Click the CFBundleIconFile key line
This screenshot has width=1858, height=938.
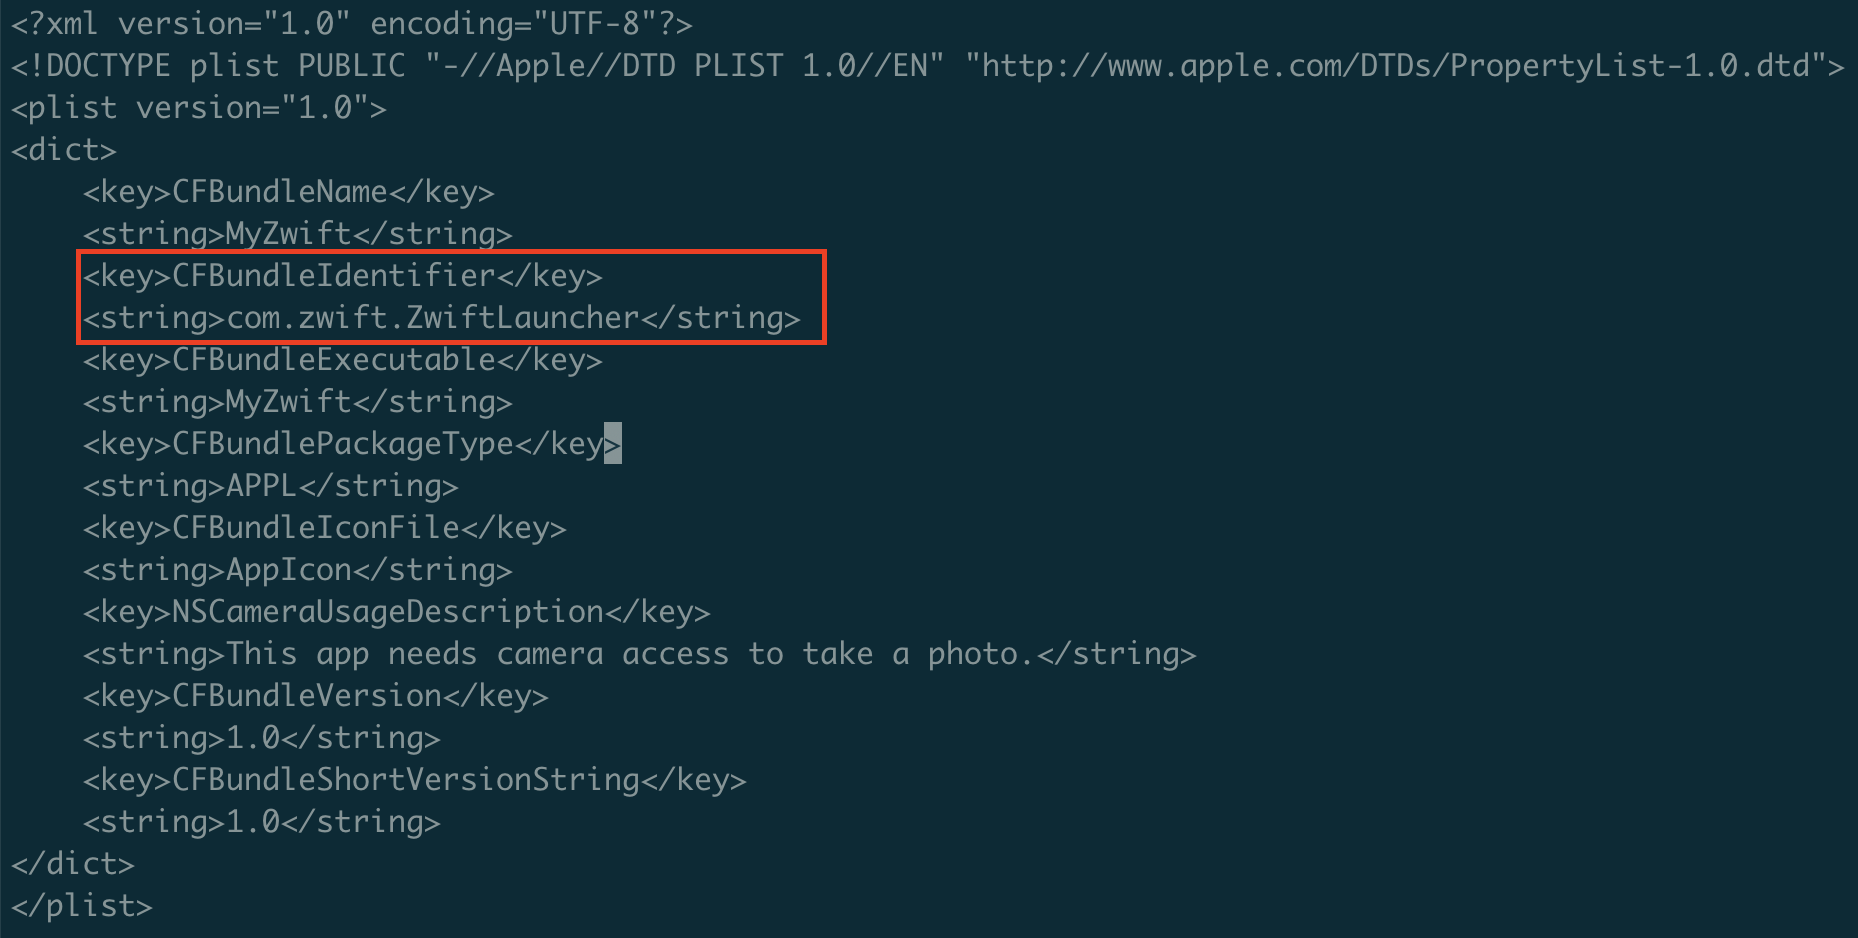pos(324,528)
